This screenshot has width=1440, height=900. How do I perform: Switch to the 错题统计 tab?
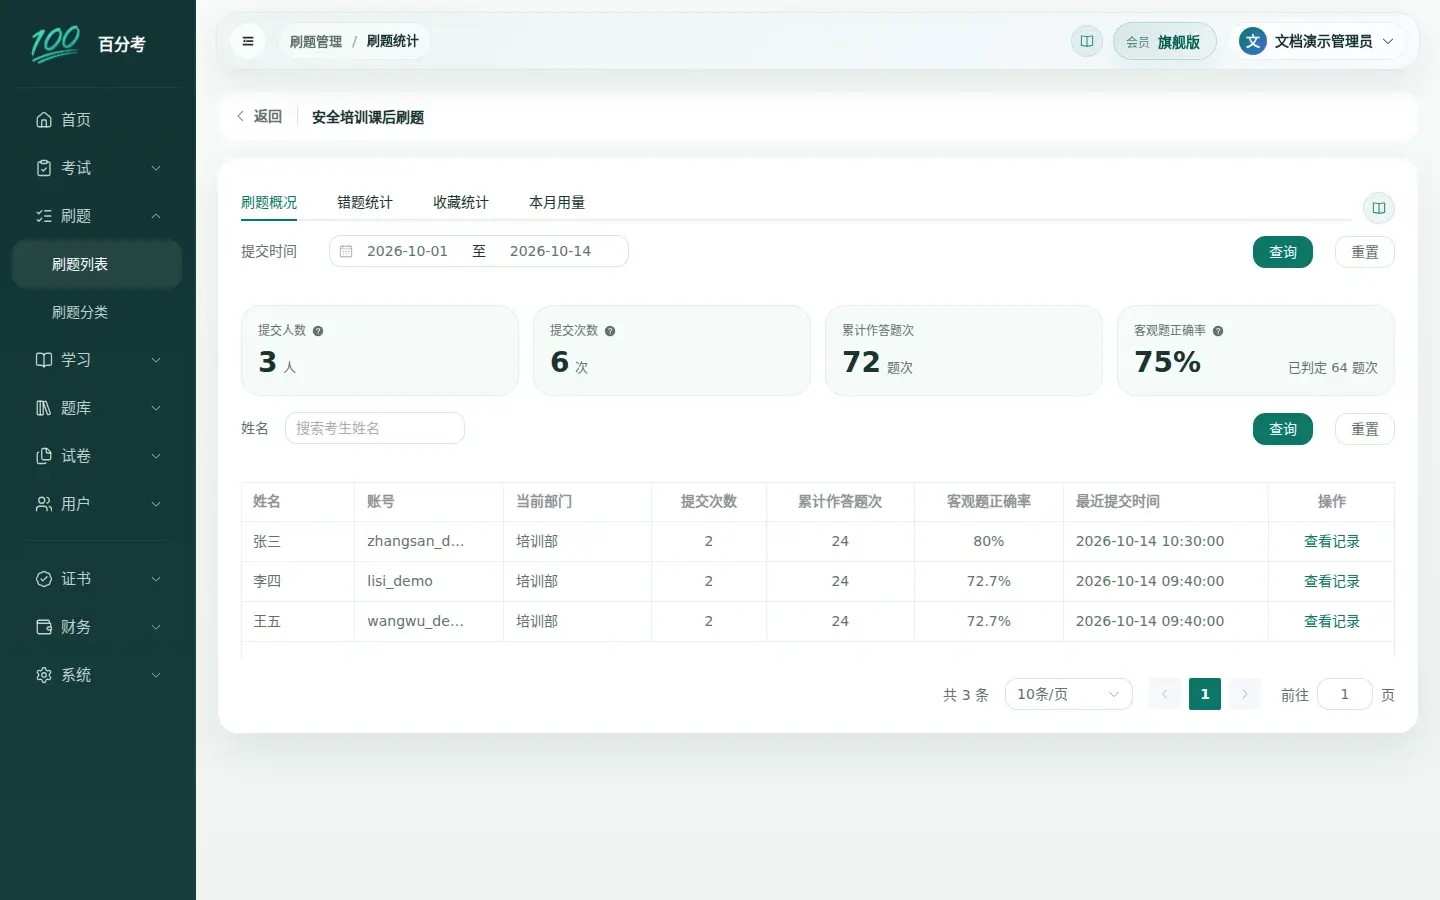click(365, 203)
